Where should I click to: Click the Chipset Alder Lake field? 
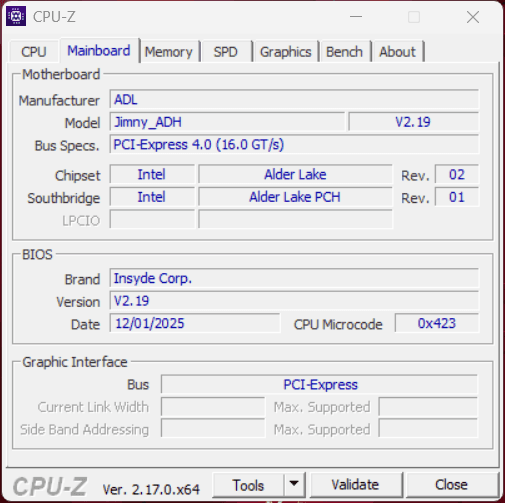[295, 174]
